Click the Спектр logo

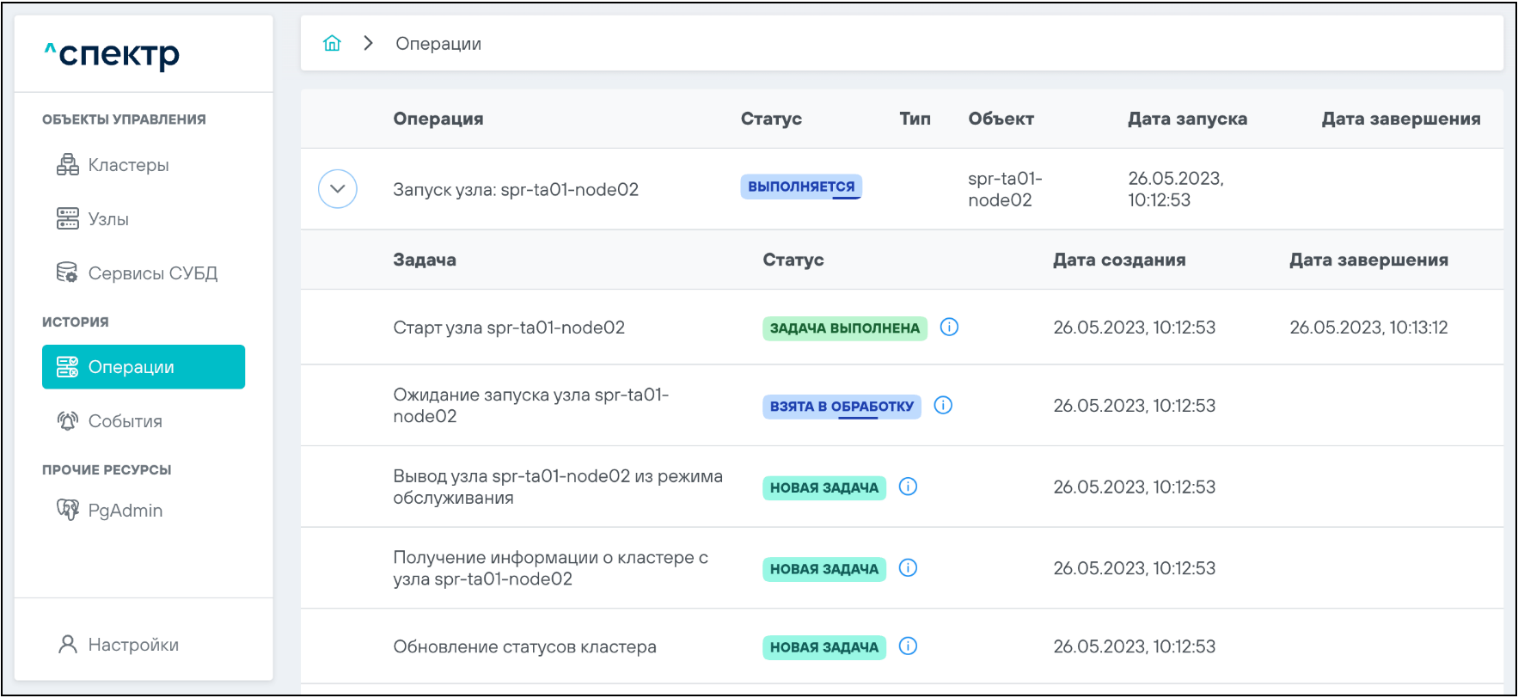coord(112,55)
